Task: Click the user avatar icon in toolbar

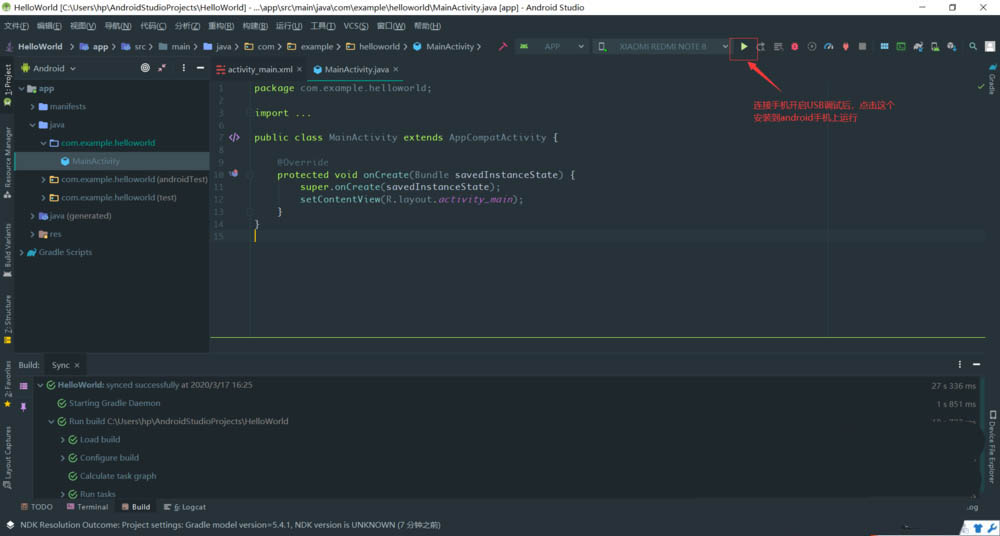Action: click(x=990, y=47)
